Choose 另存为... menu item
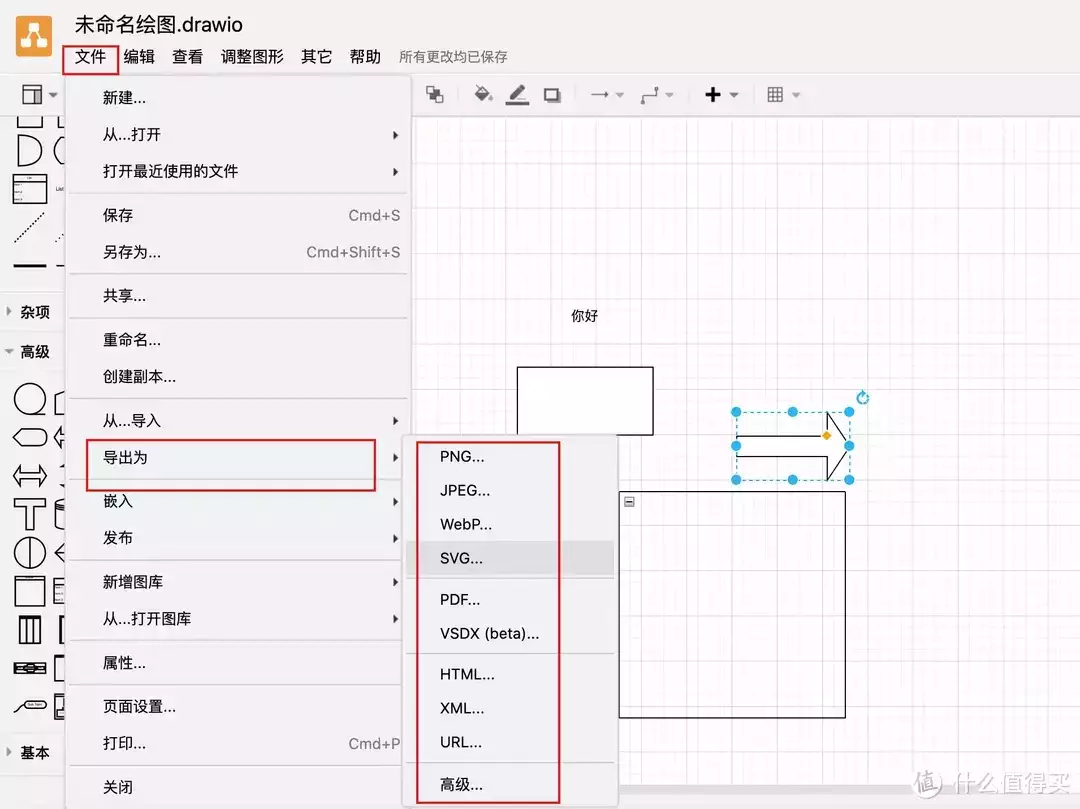The image size is (1080, 809). click(238, 252)
